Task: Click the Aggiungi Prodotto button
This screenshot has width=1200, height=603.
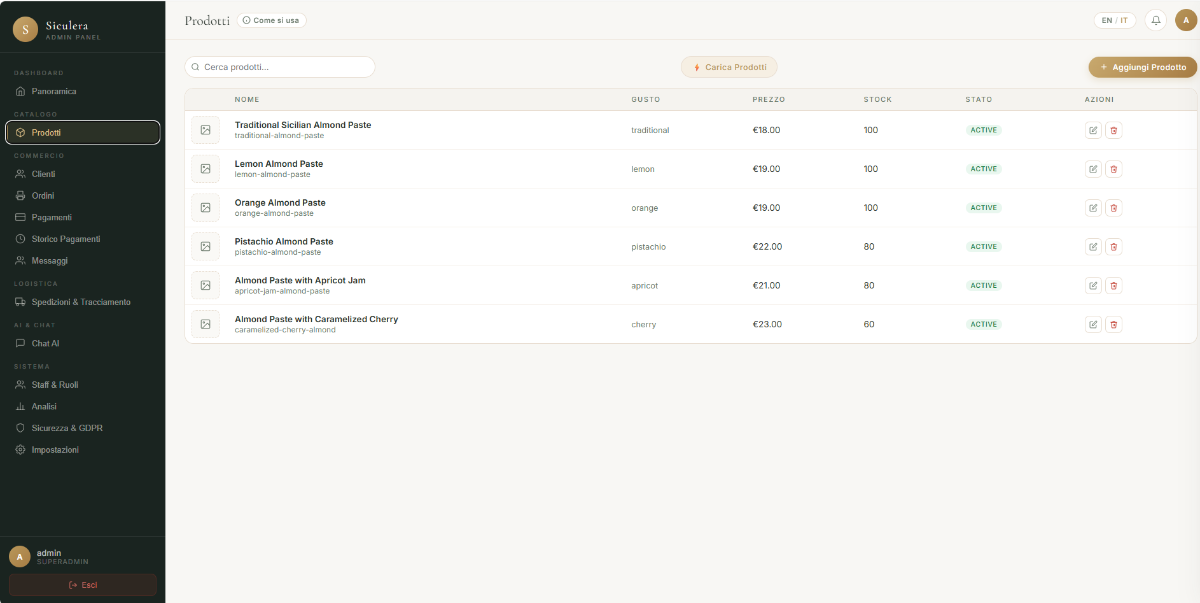Action: point(1143,67)
